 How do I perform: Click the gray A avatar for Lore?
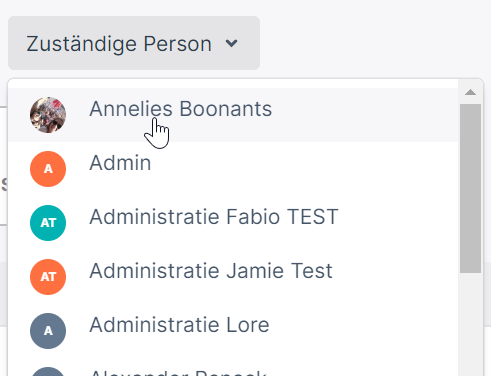coord(48,331)
